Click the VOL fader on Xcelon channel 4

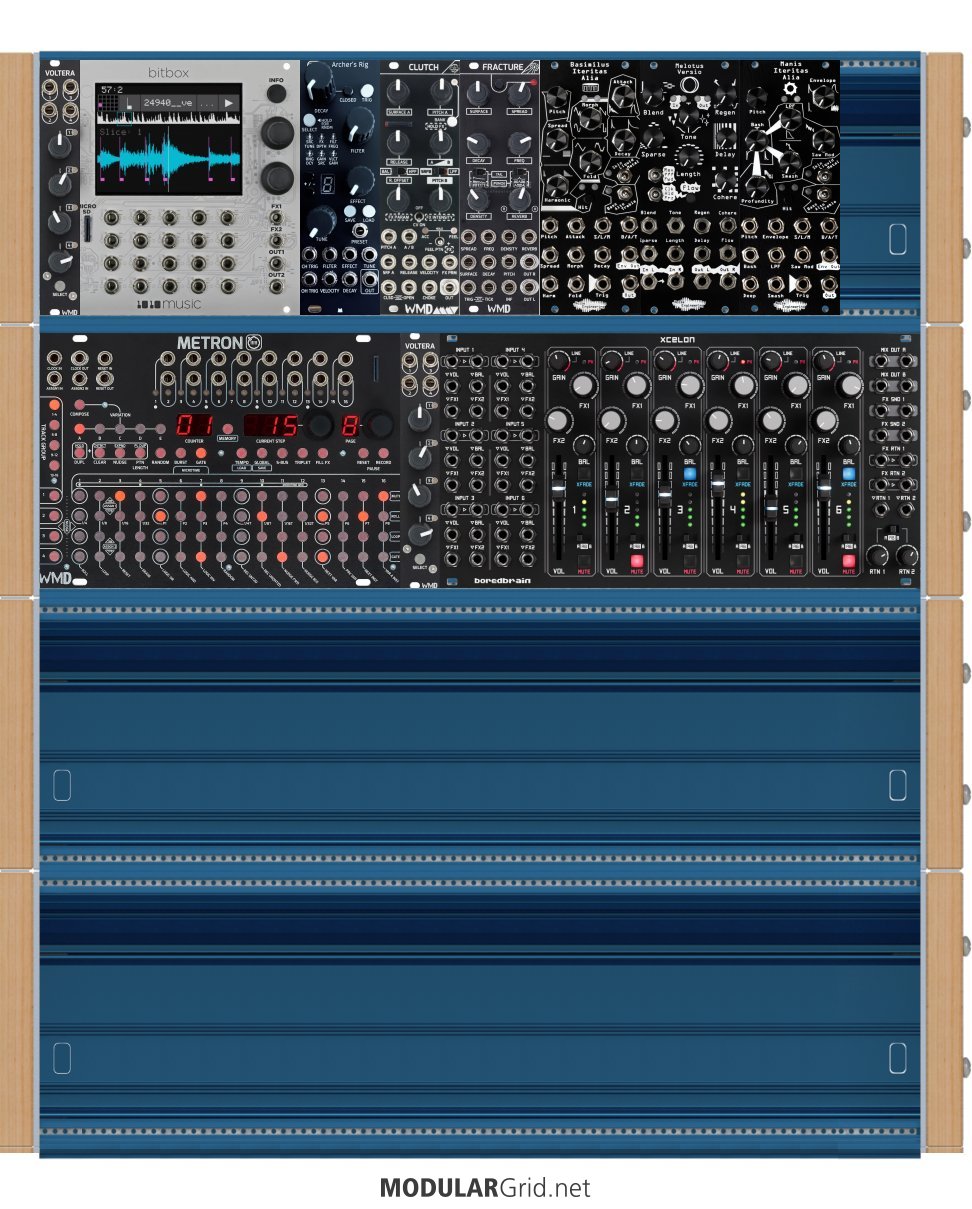click(x=717, y=483)
